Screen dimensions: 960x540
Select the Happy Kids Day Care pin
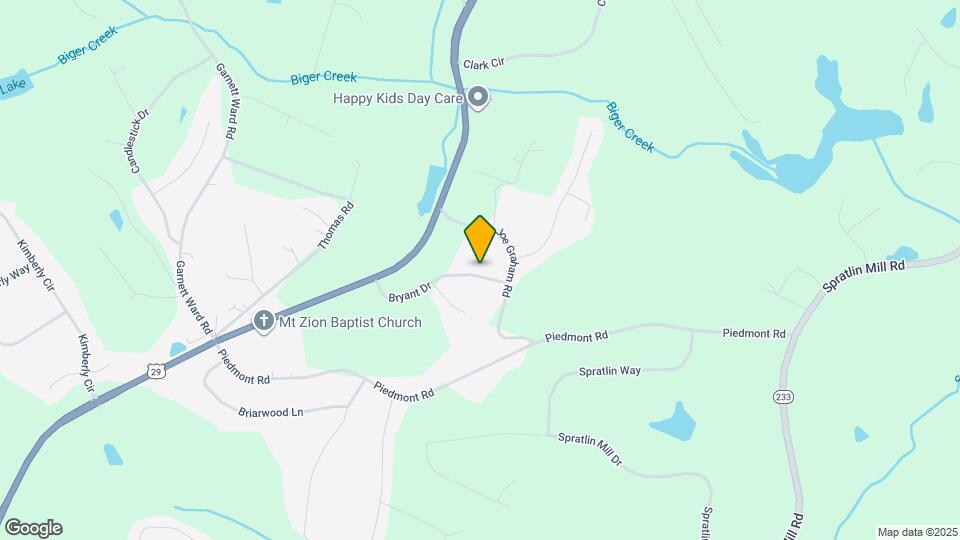478,99
